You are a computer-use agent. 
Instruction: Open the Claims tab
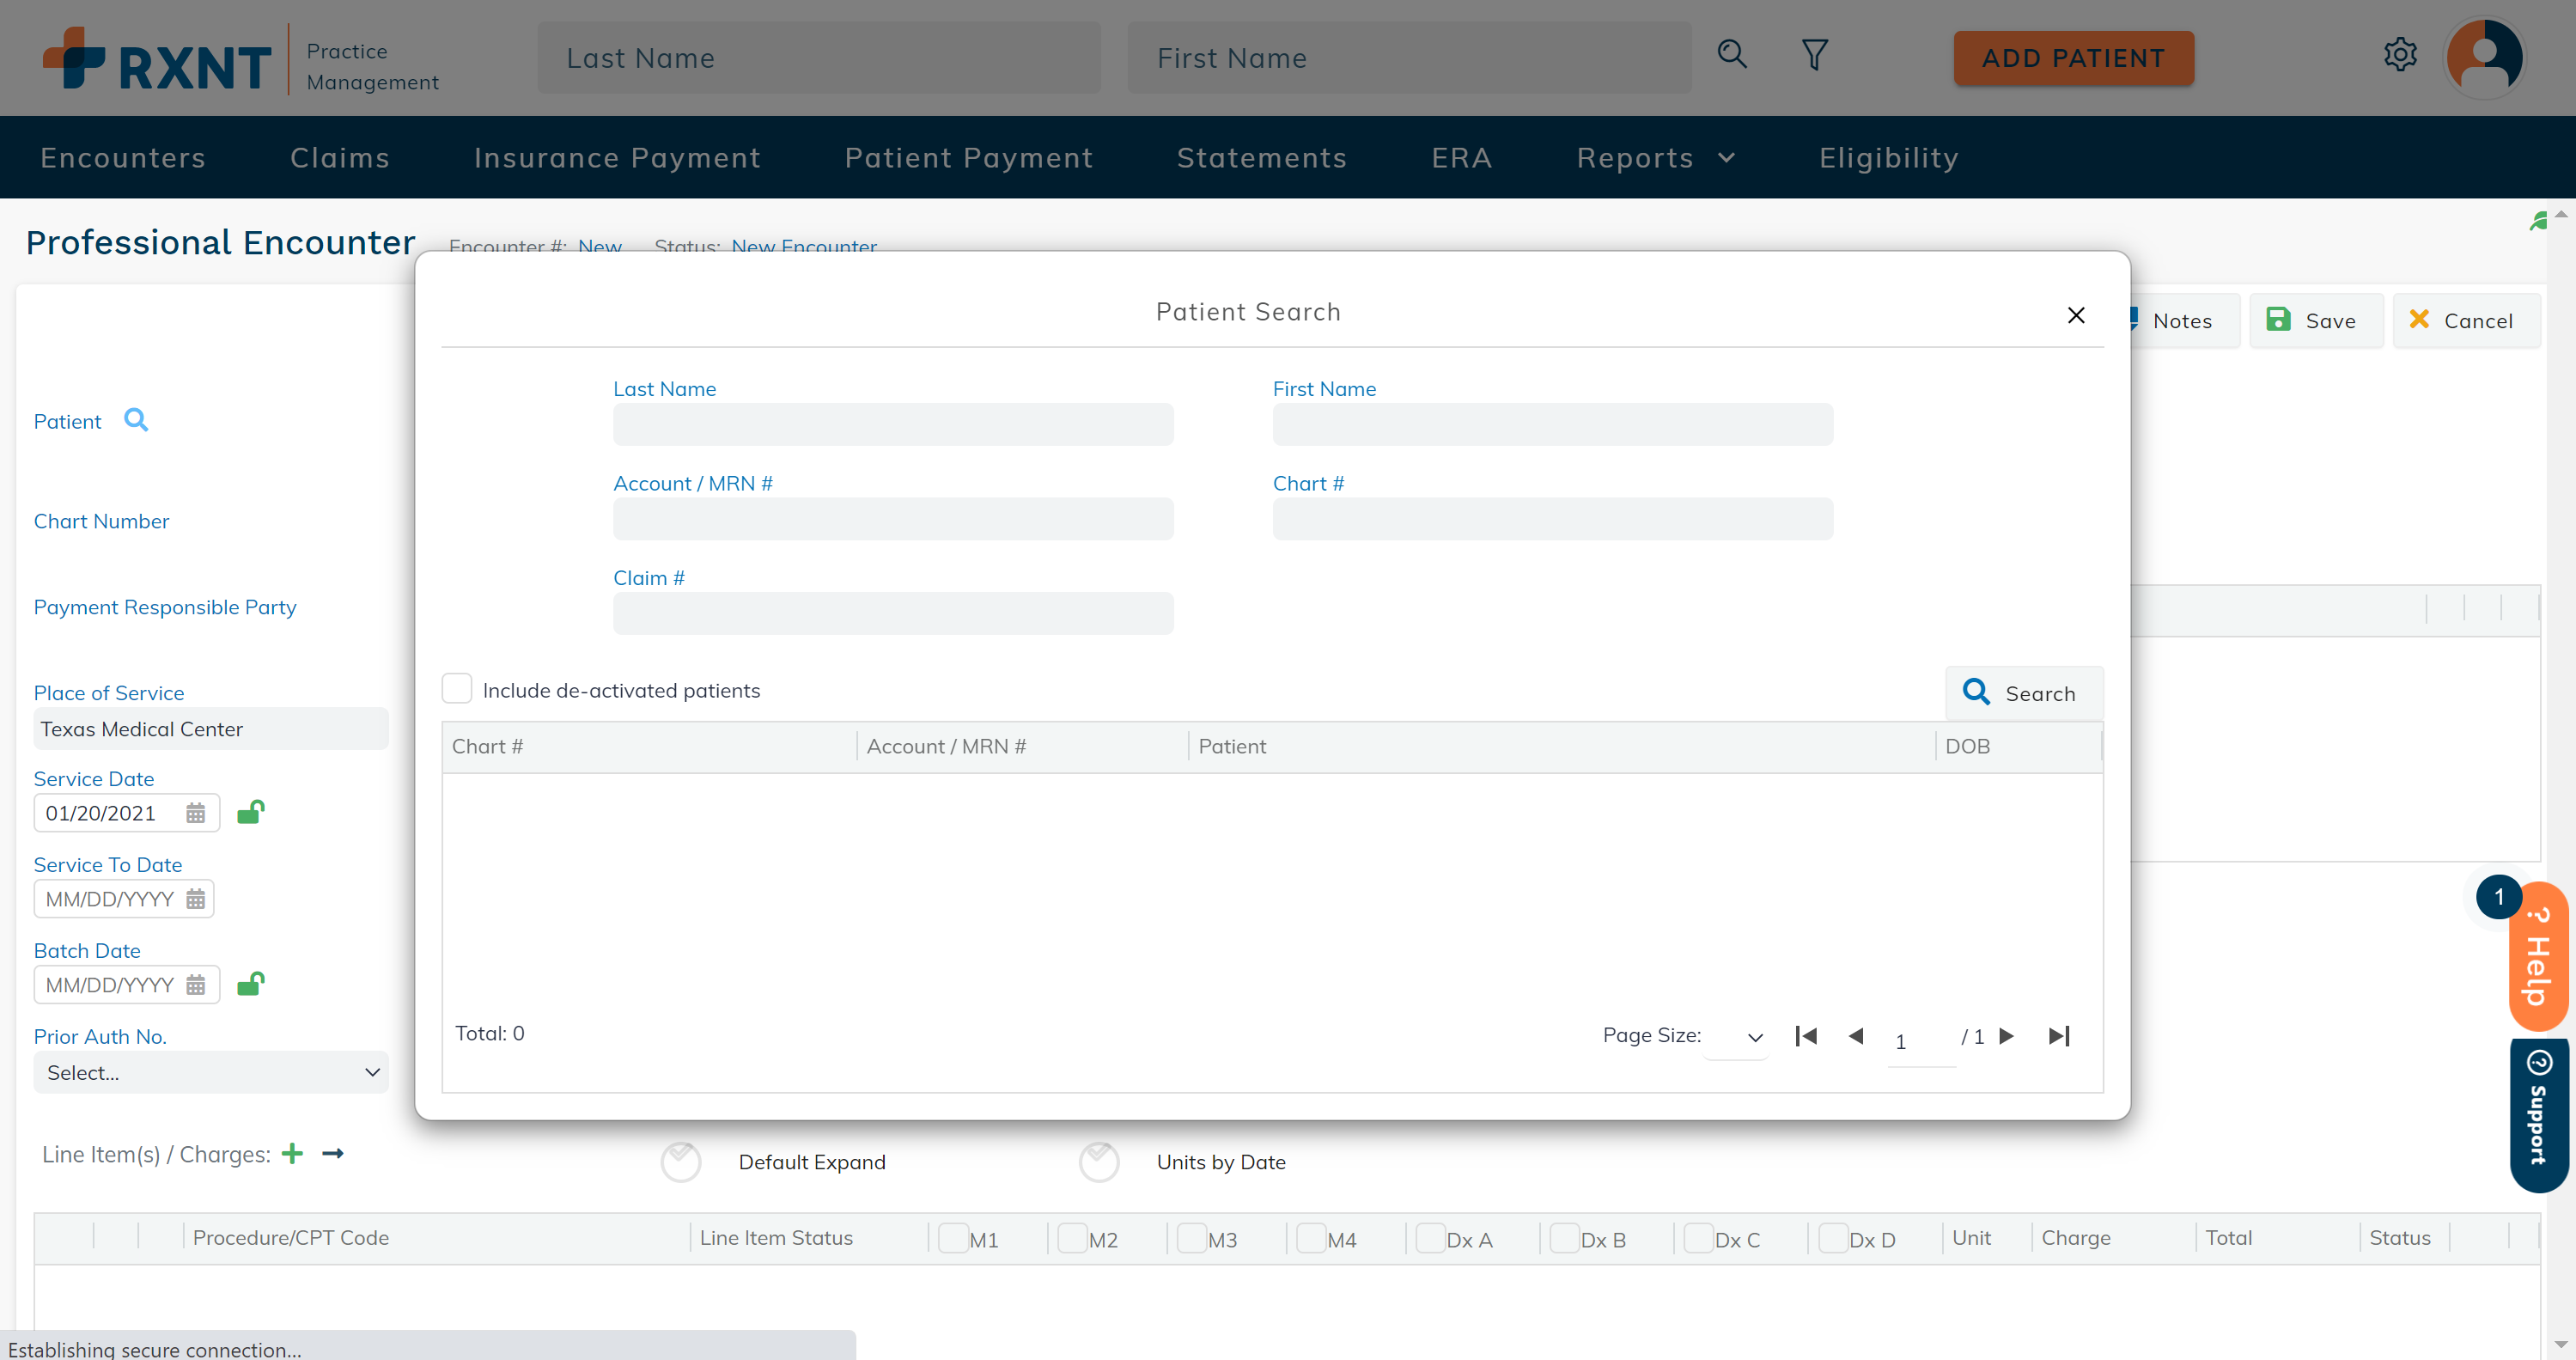point(340,158)
